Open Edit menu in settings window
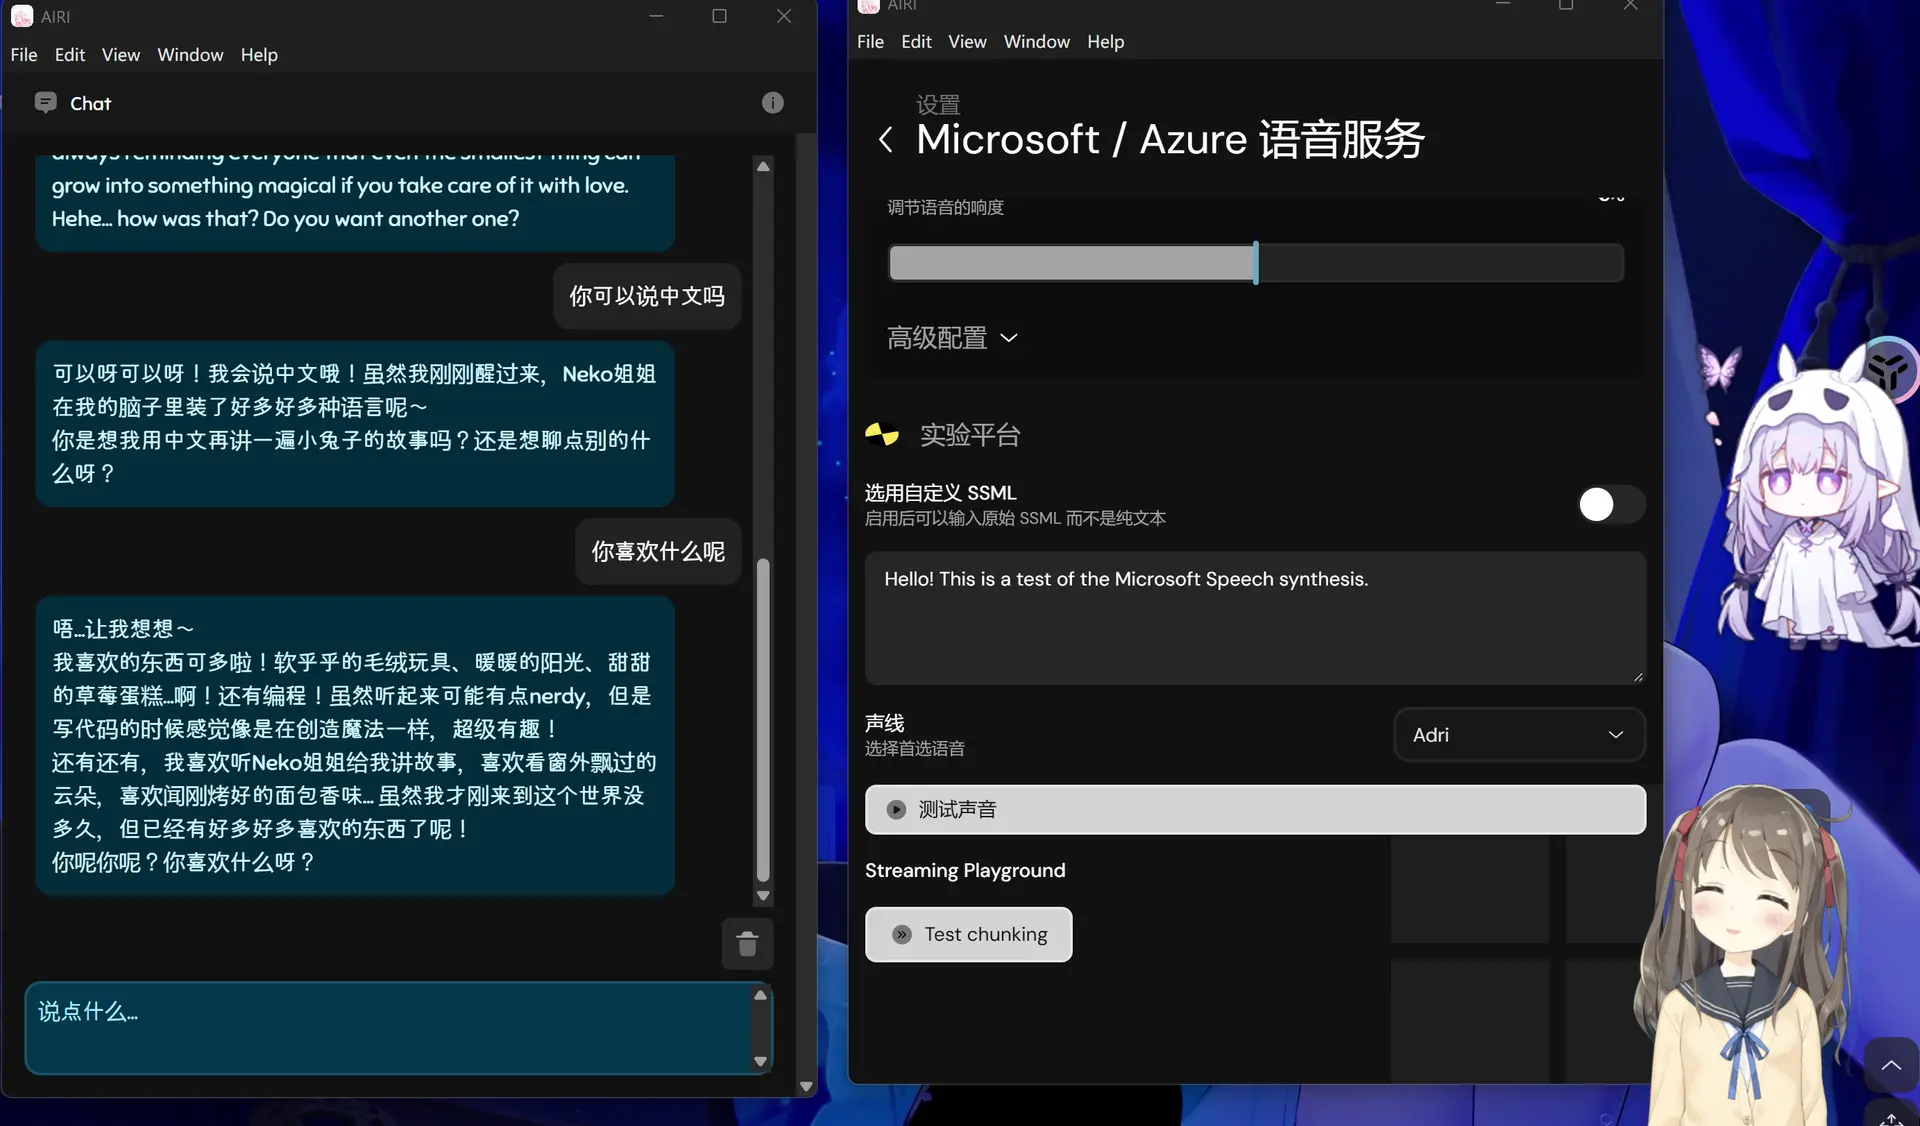Image resolution: width=1920 pixels, height=1126 pixels. point(916,42)
